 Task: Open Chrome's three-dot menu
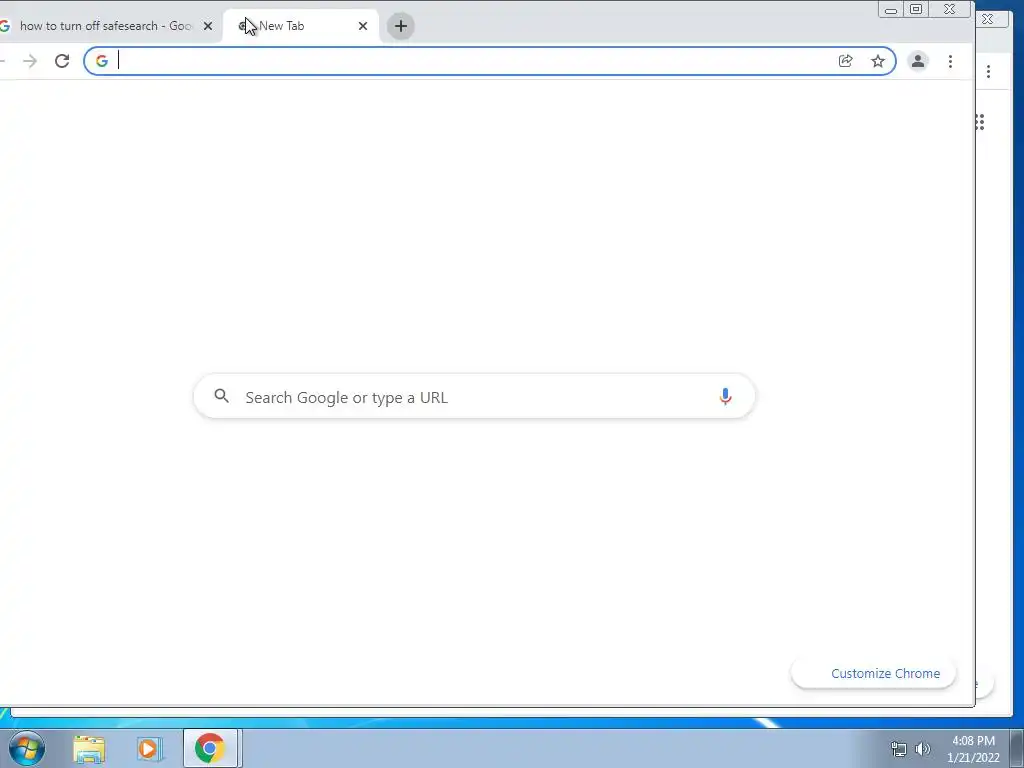pos(950,61)
